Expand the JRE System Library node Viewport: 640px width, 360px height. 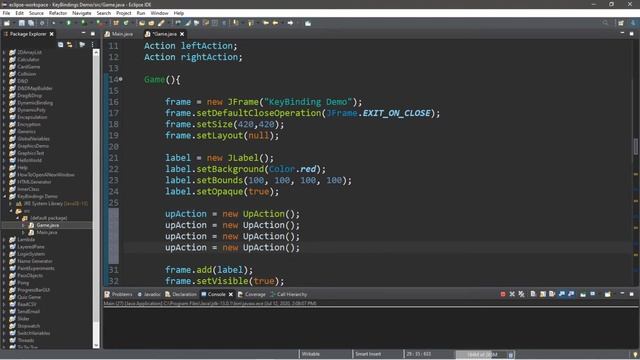coord(11,203)
